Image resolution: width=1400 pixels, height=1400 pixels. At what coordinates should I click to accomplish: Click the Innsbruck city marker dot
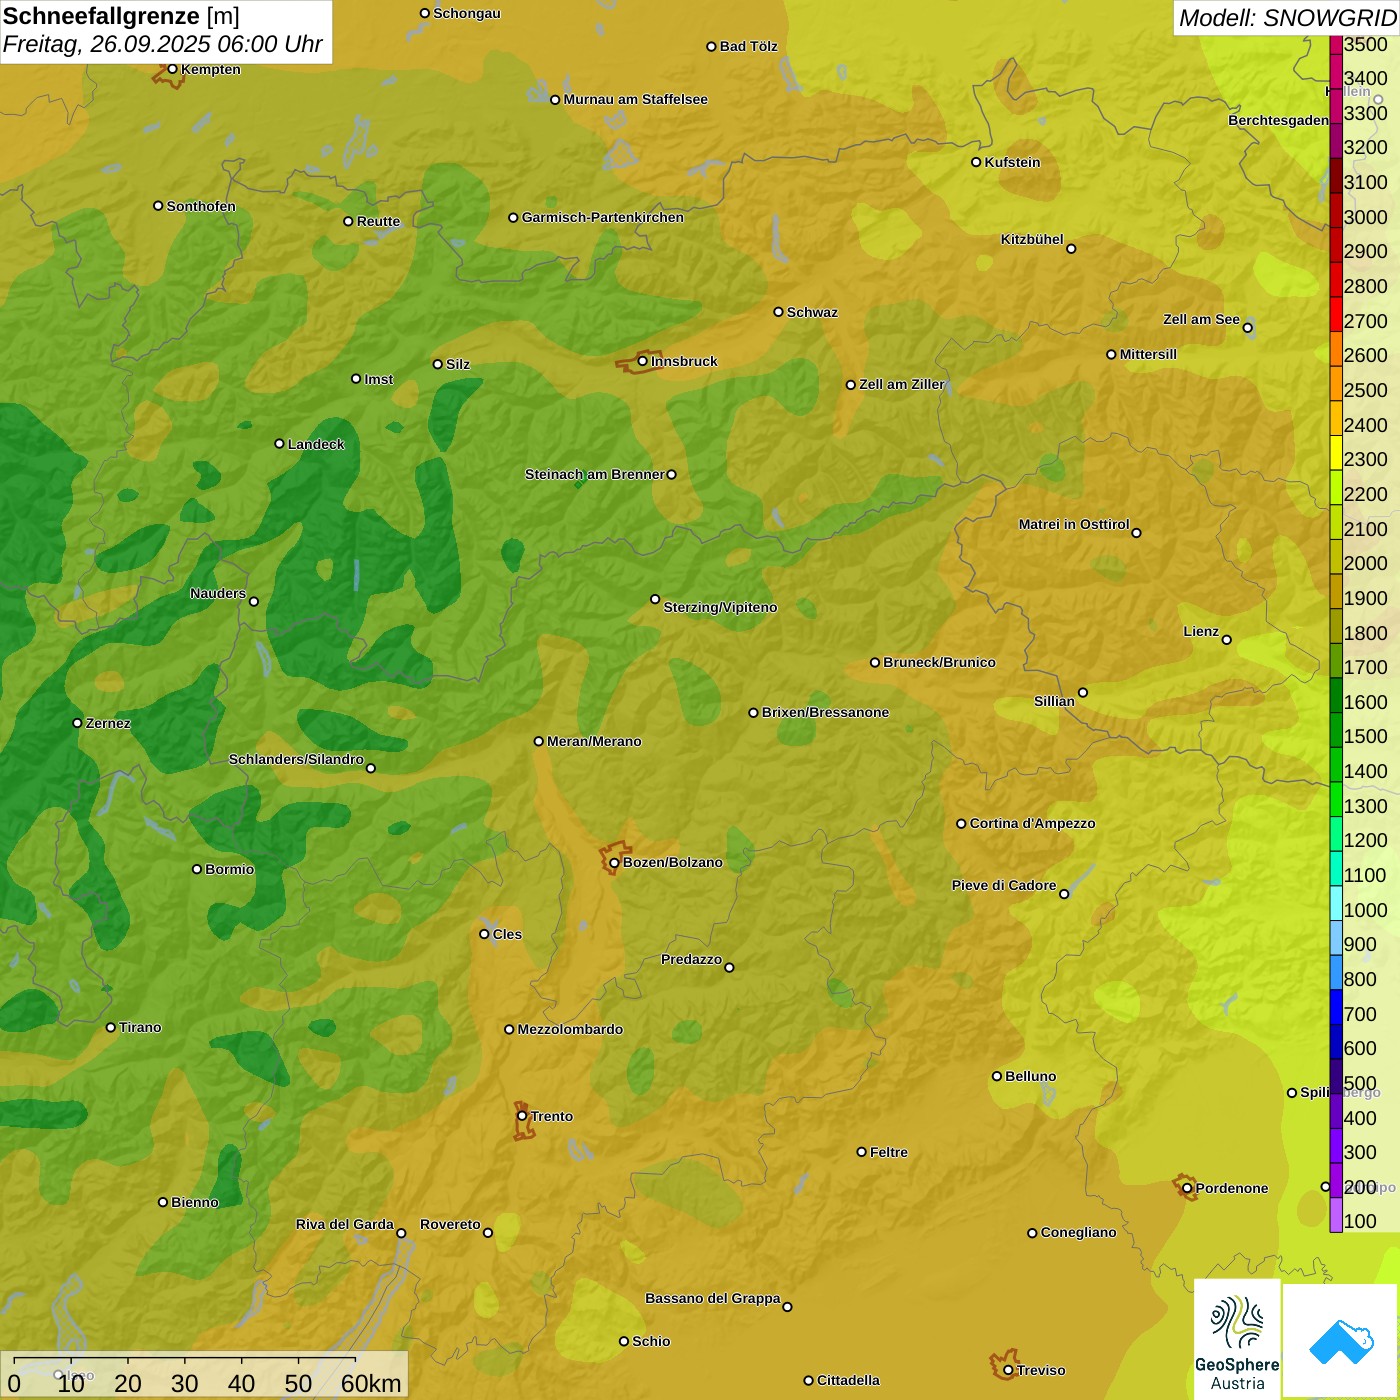[x=643, y=361]
